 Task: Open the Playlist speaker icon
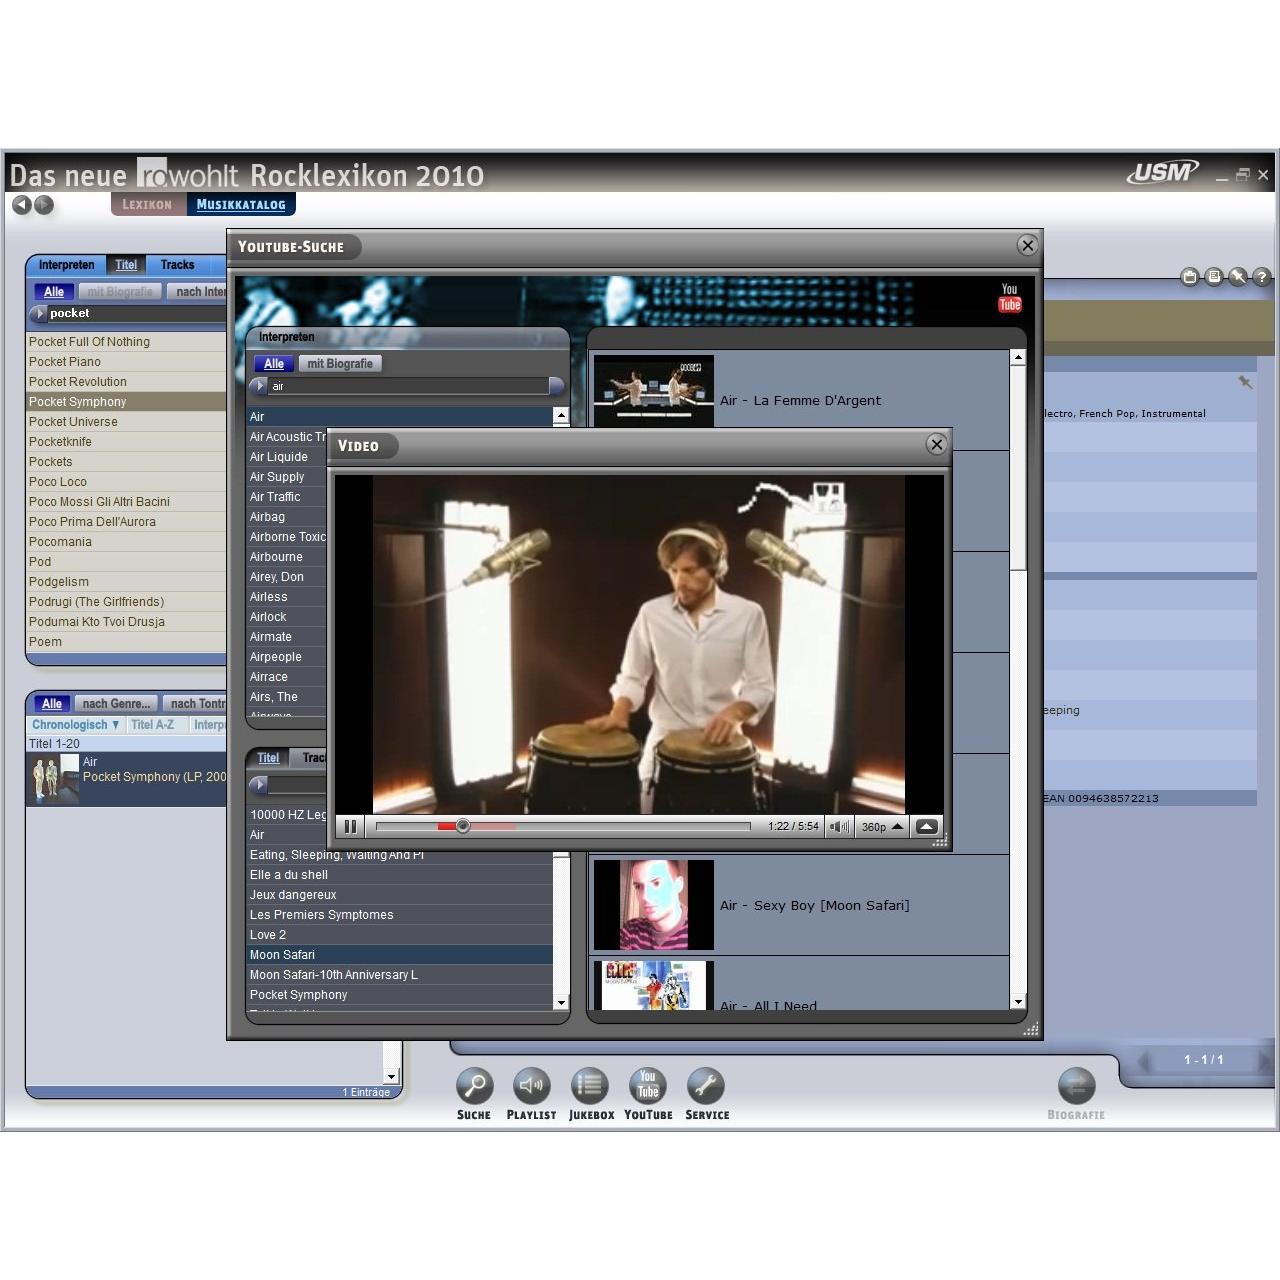[531, 1085]
